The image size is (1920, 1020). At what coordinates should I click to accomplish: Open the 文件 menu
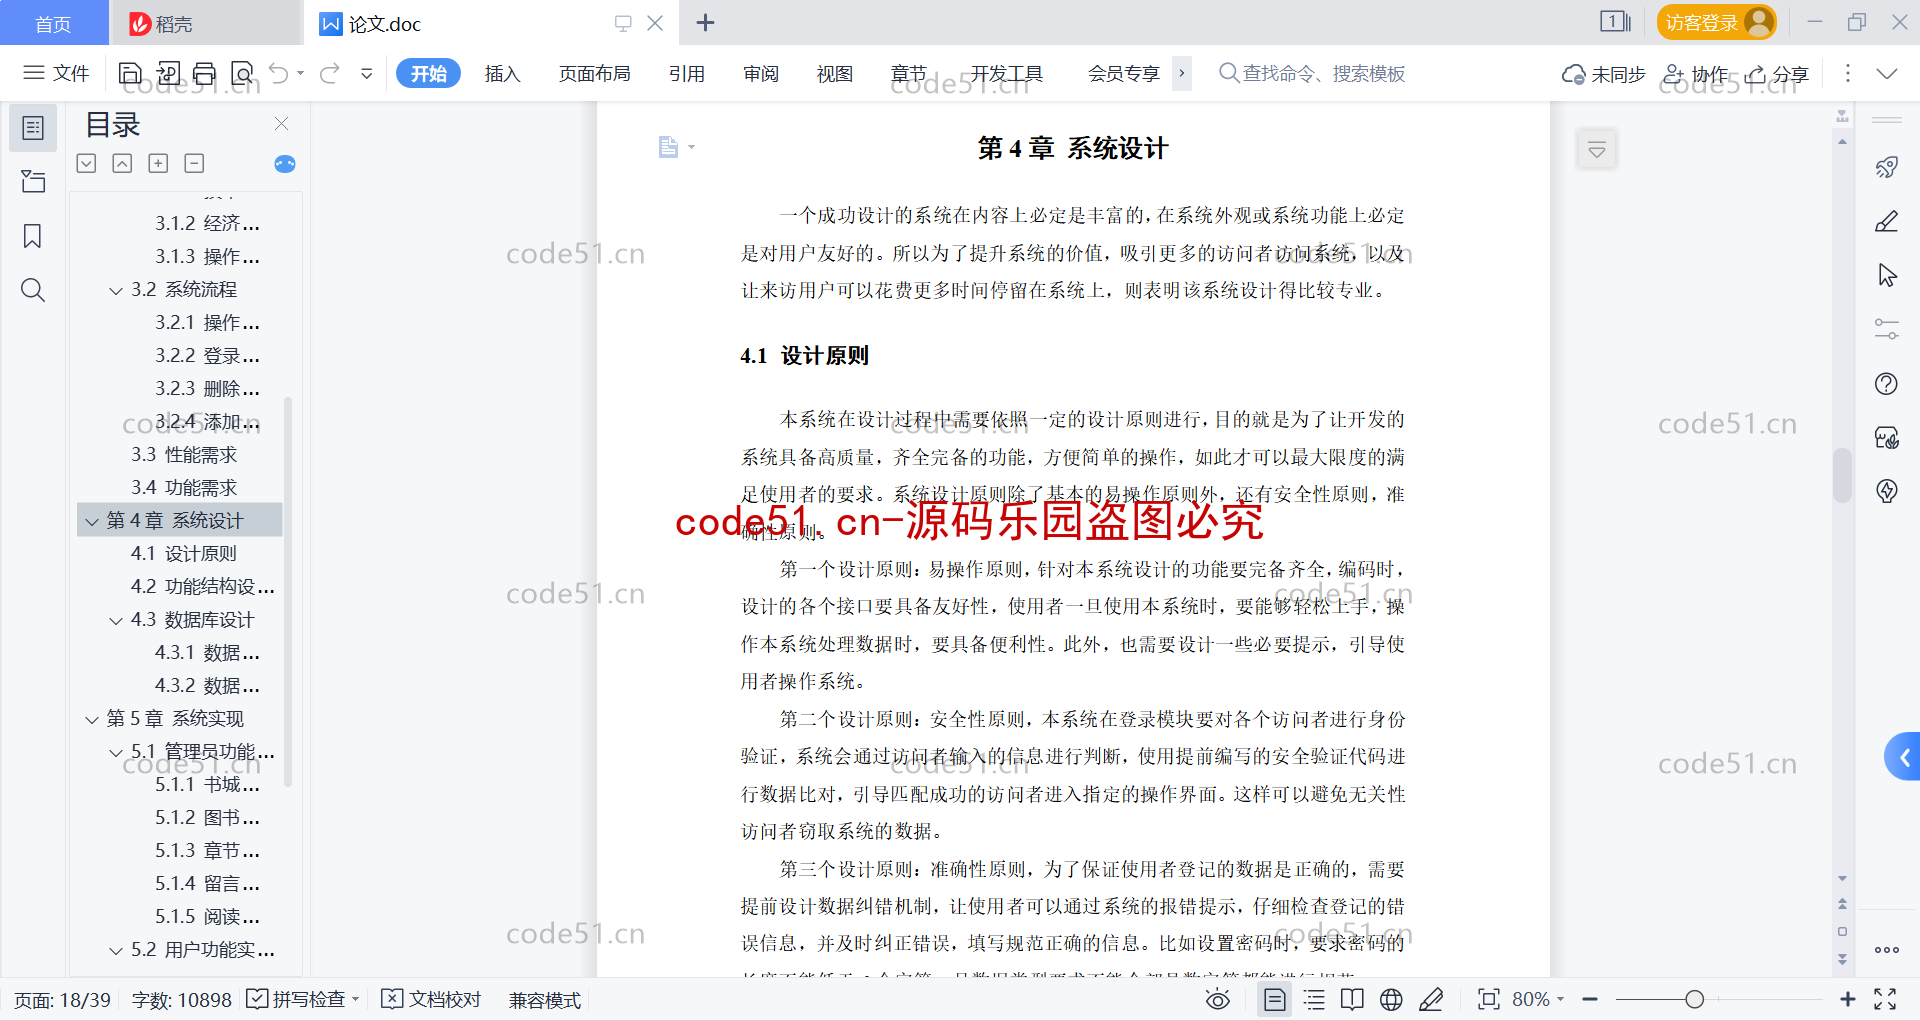click(56, 73)
